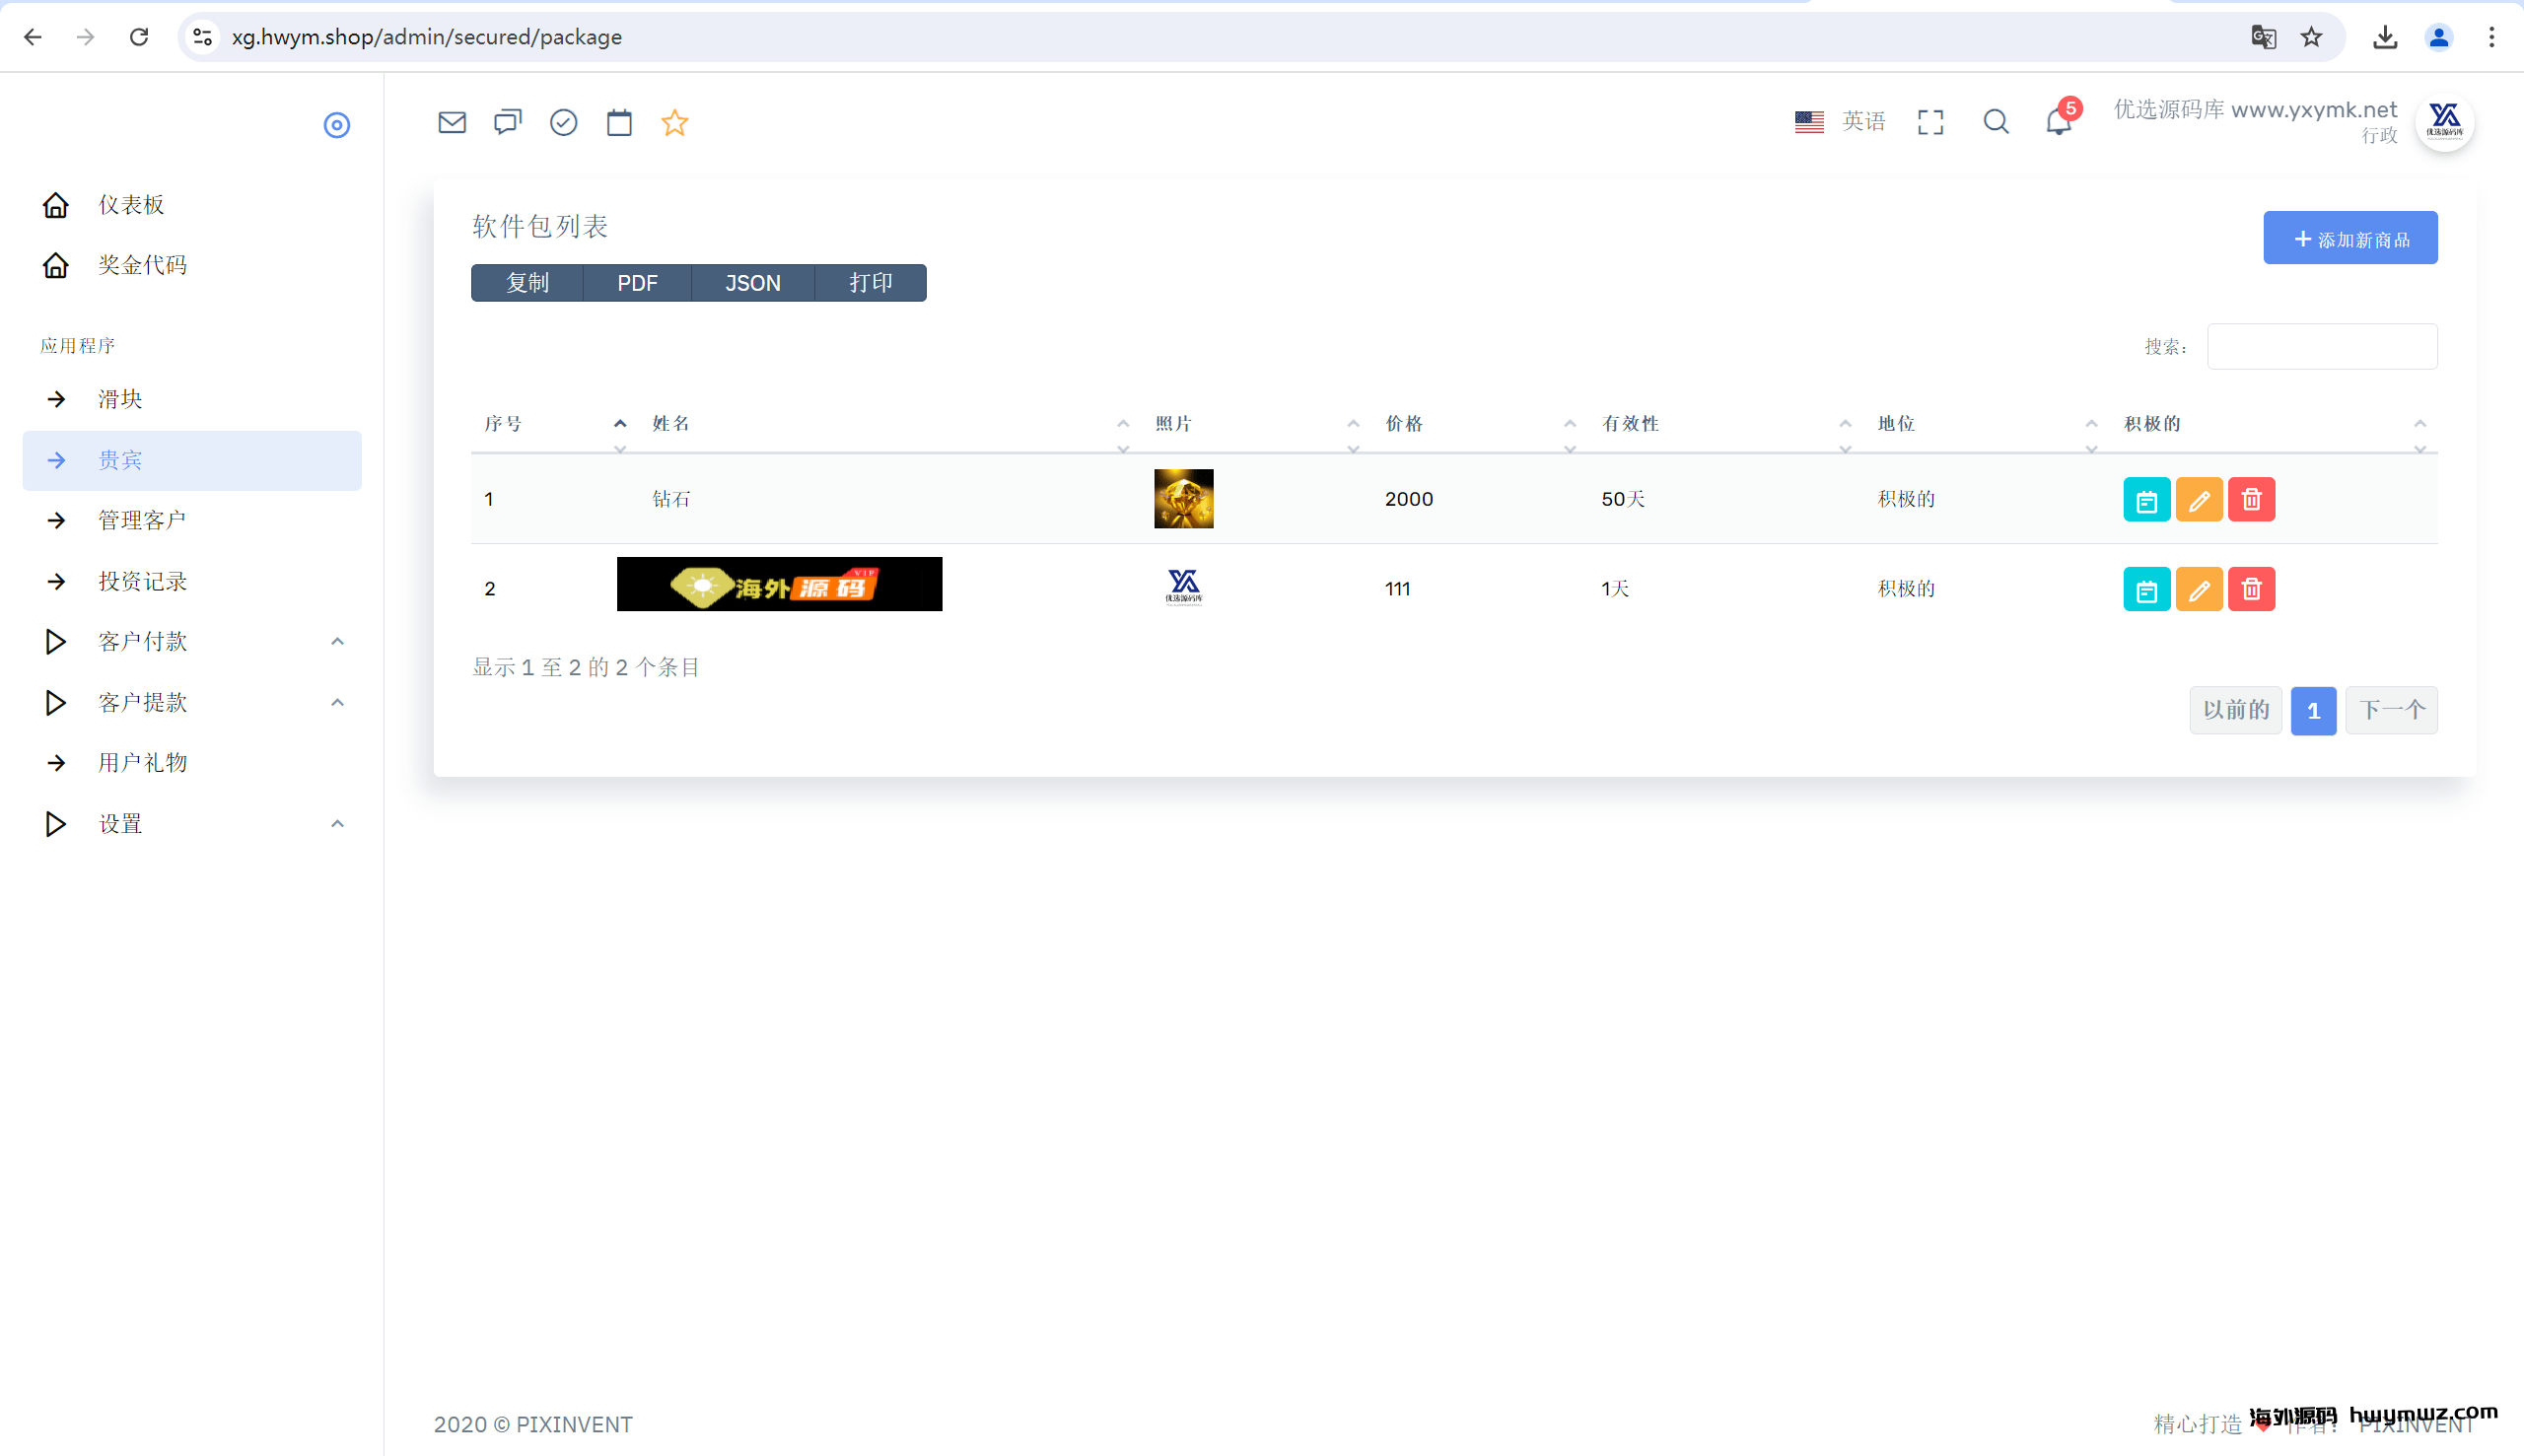Click orange edit pencil in row 2

(x=2198, y=589)
